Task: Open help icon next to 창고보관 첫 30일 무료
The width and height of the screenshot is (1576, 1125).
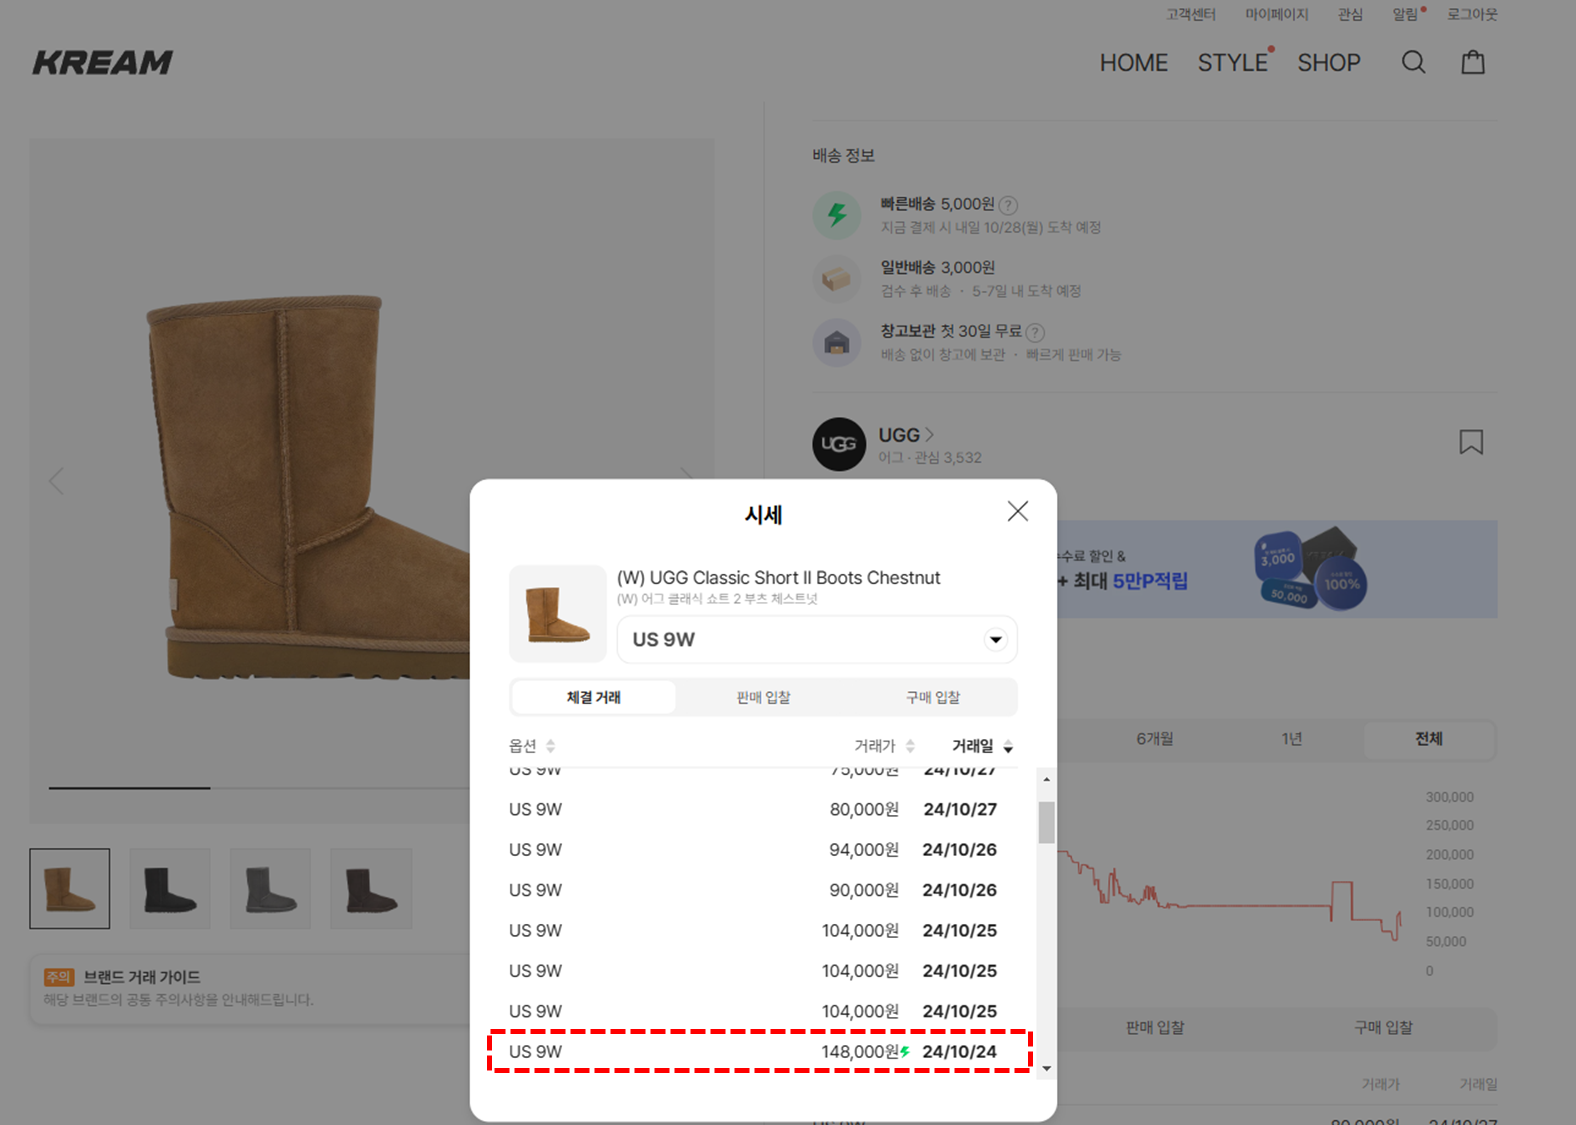Action: click(1036, 332)
